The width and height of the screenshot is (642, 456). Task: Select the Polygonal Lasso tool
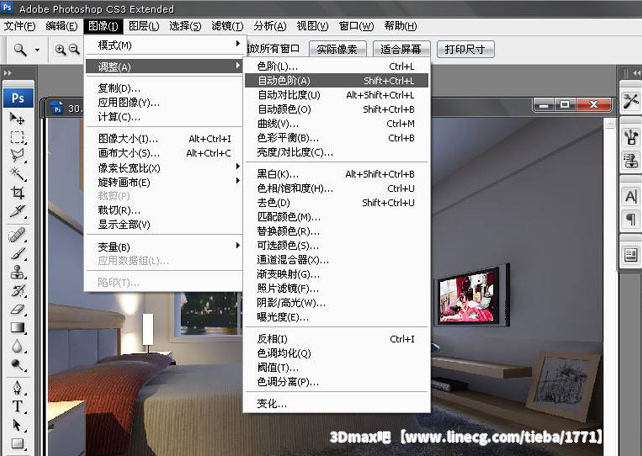click(17, 156)
